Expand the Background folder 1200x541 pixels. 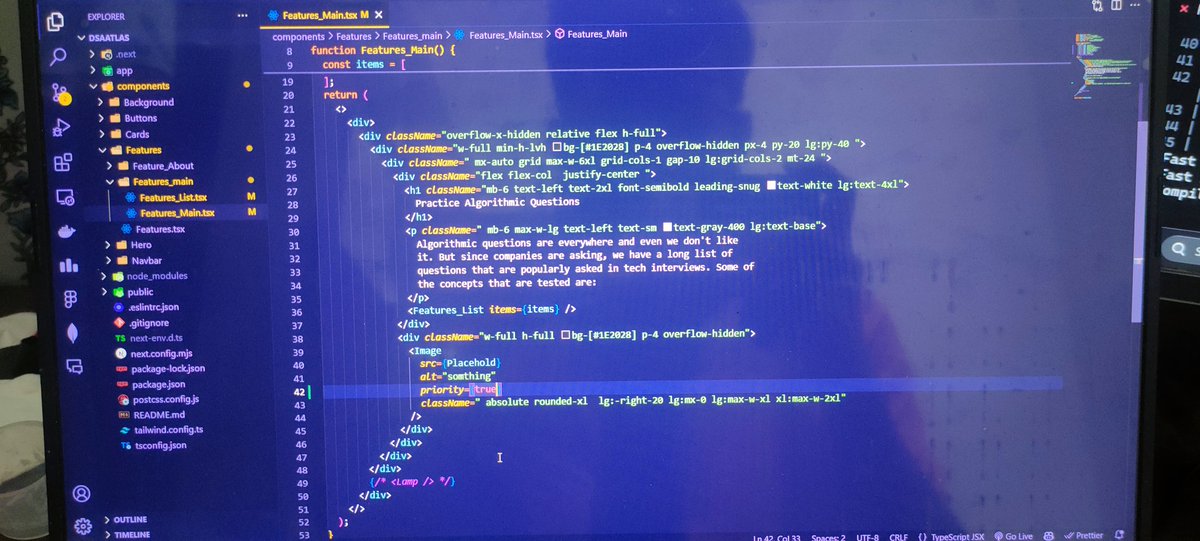click(101, 102)
